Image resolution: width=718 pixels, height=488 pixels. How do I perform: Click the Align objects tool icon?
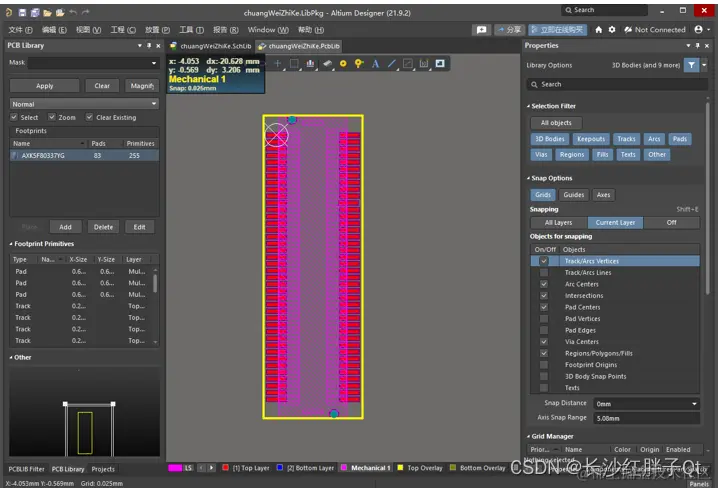[x=310, y=64]
